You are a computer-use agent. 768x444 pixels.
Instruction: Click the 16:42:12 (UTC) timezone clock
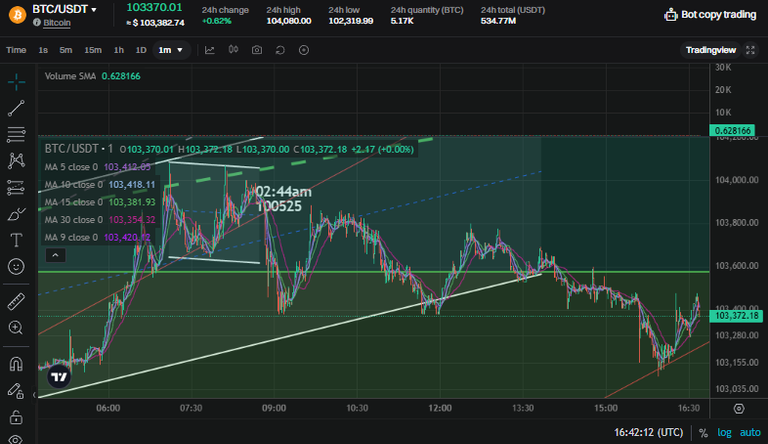coord(648,433)
